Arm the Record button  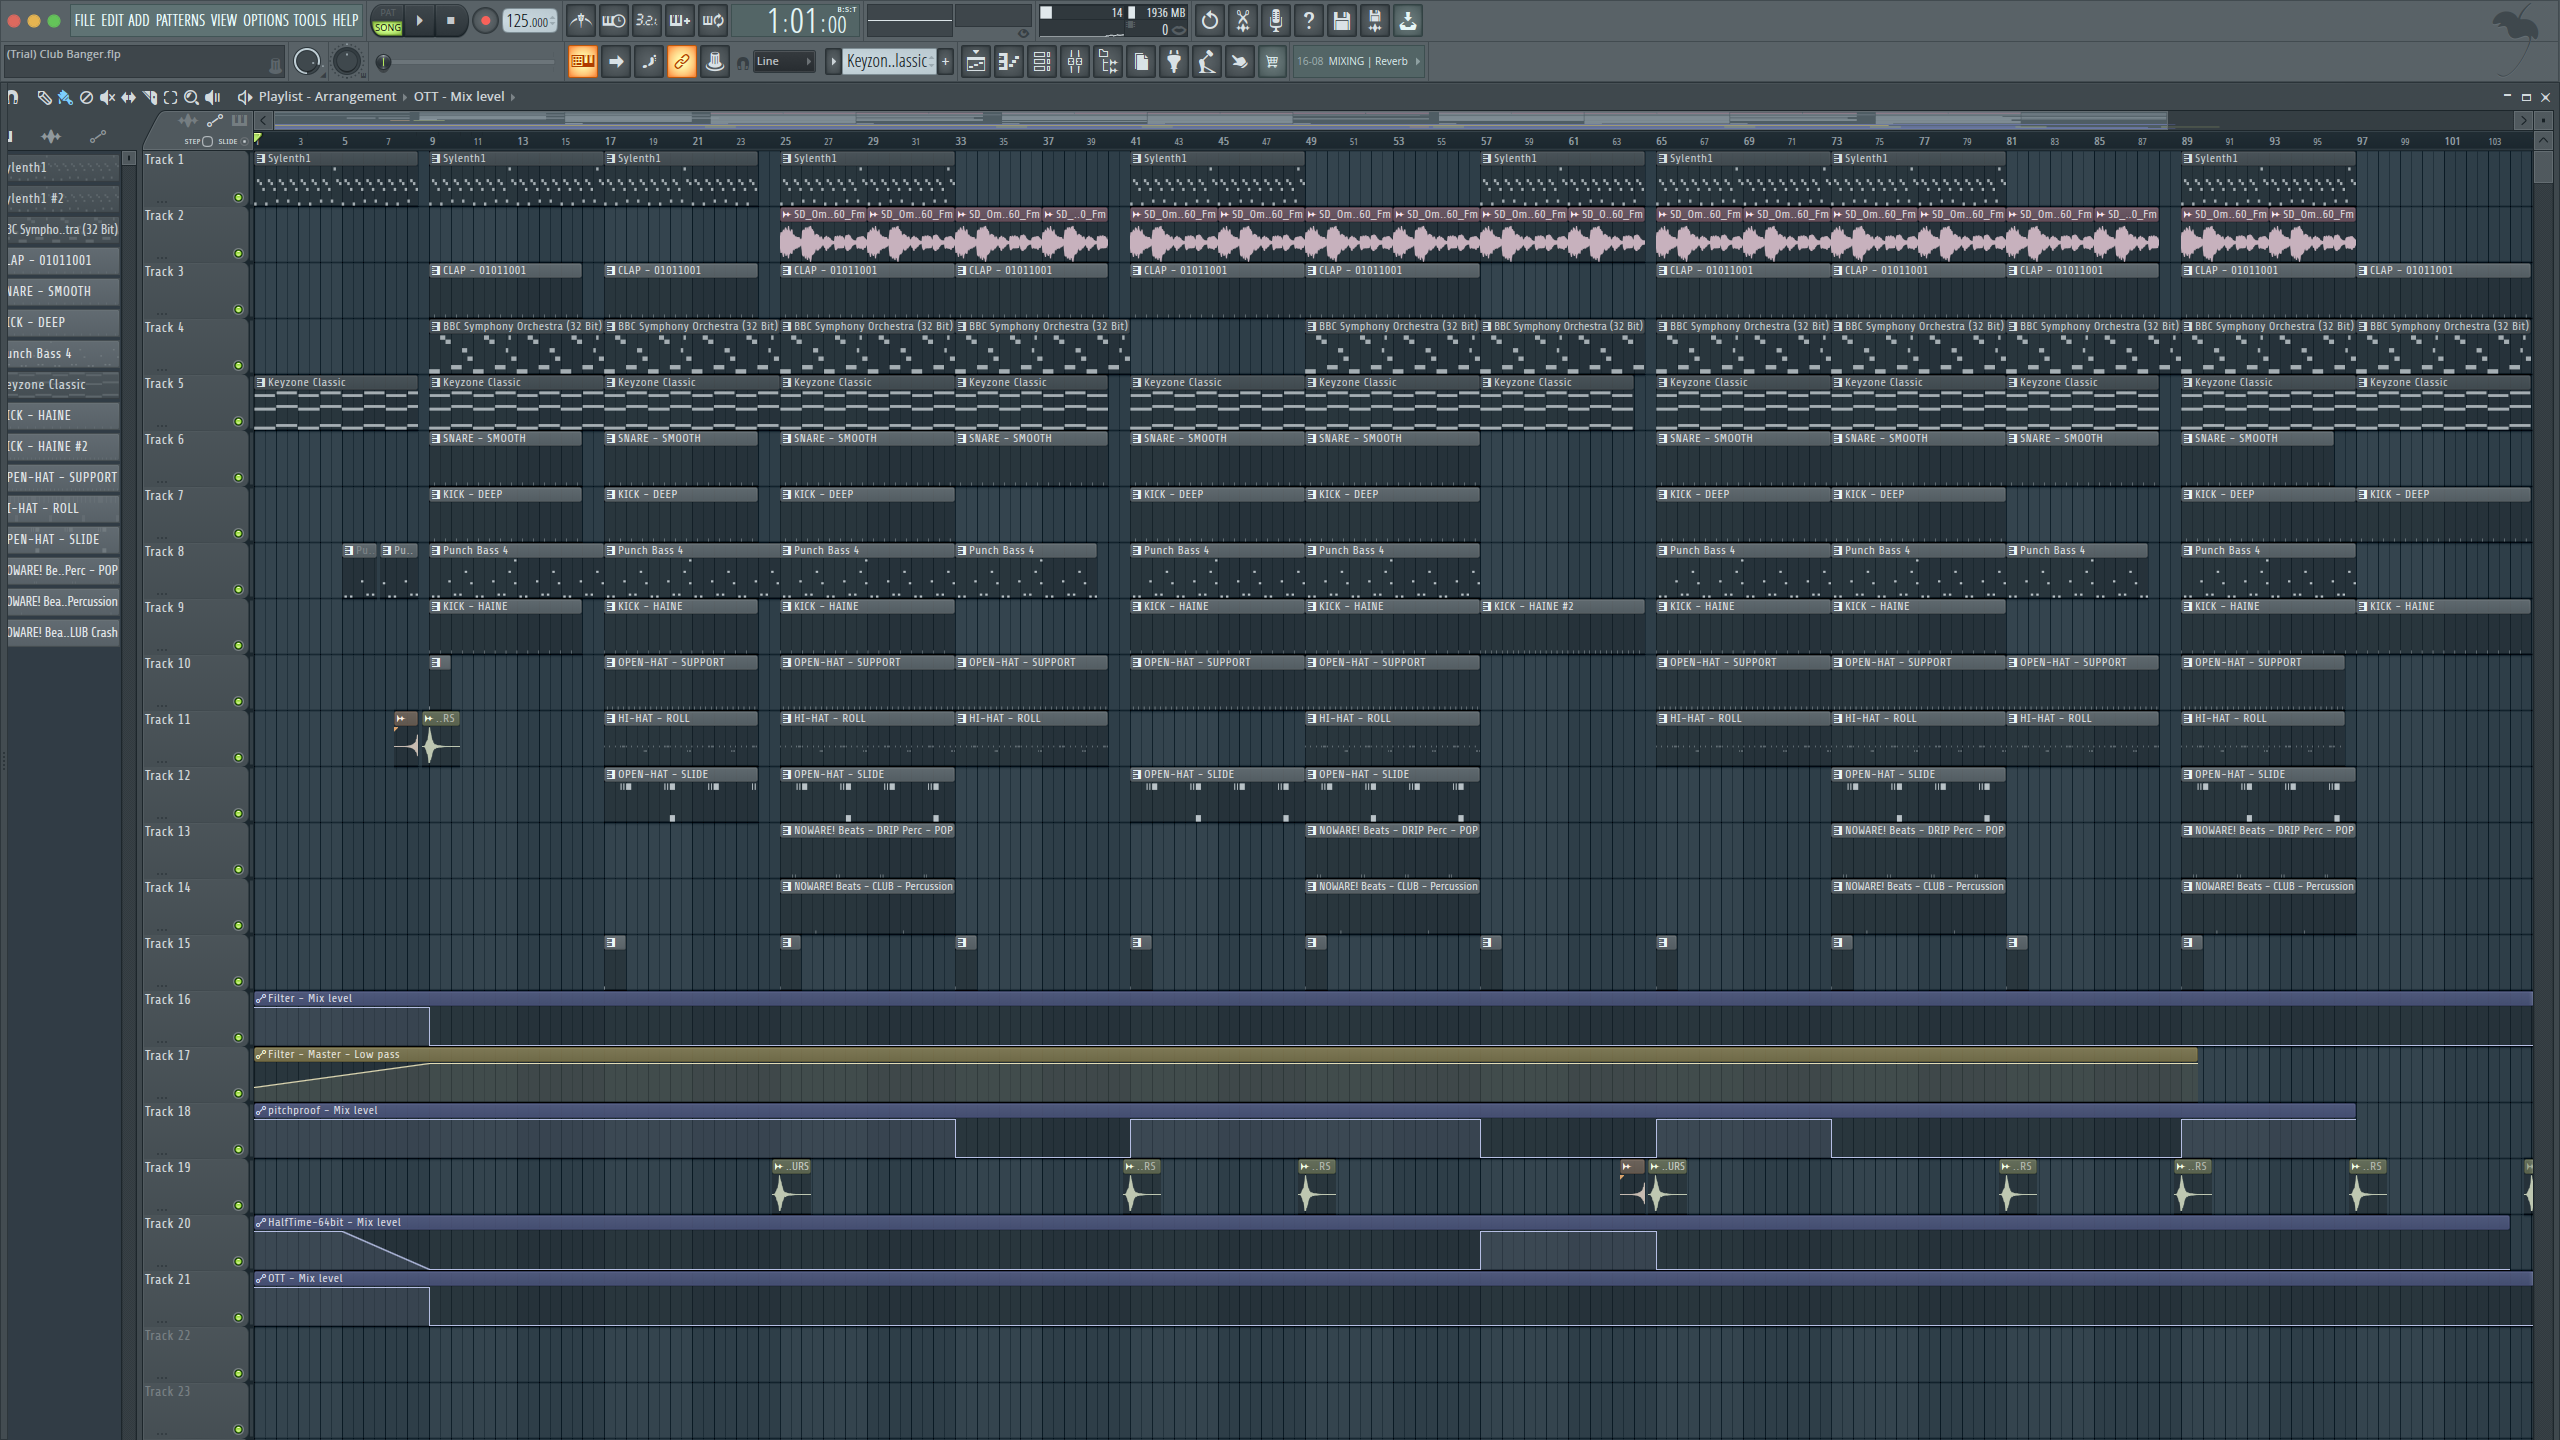485,20
